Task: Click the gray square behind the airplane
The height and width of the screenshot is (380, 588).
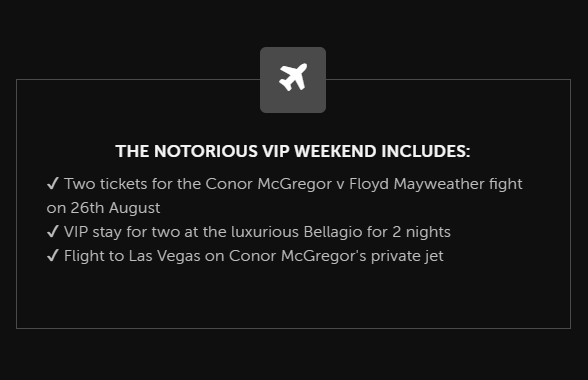Action: (x=293, y=80)
